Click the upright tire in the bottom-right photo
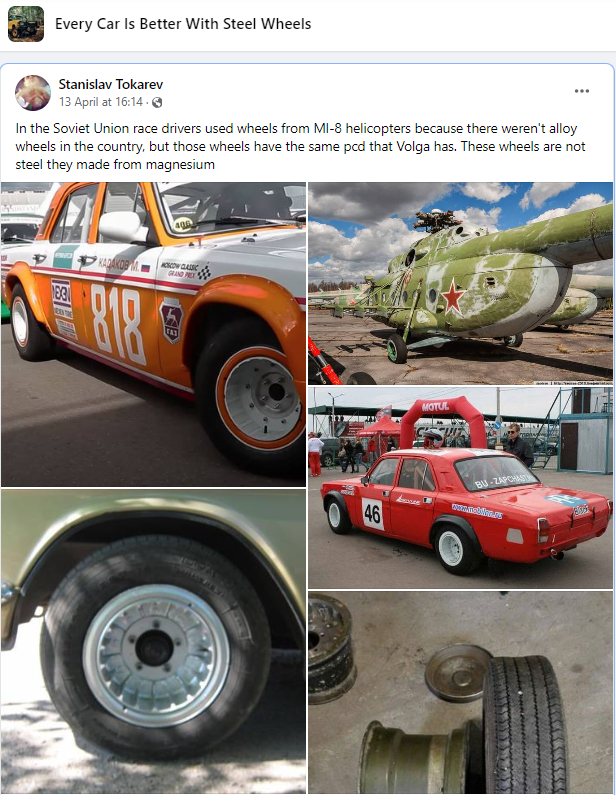Screen dimensions: 616x795 (526, 725)
